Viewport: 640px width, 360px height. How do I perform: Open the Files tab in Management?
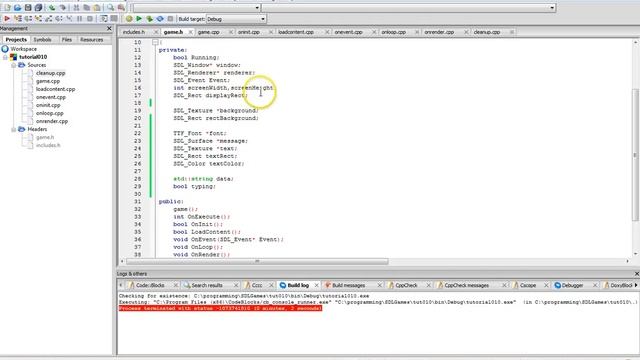click(x=66, y=40)
